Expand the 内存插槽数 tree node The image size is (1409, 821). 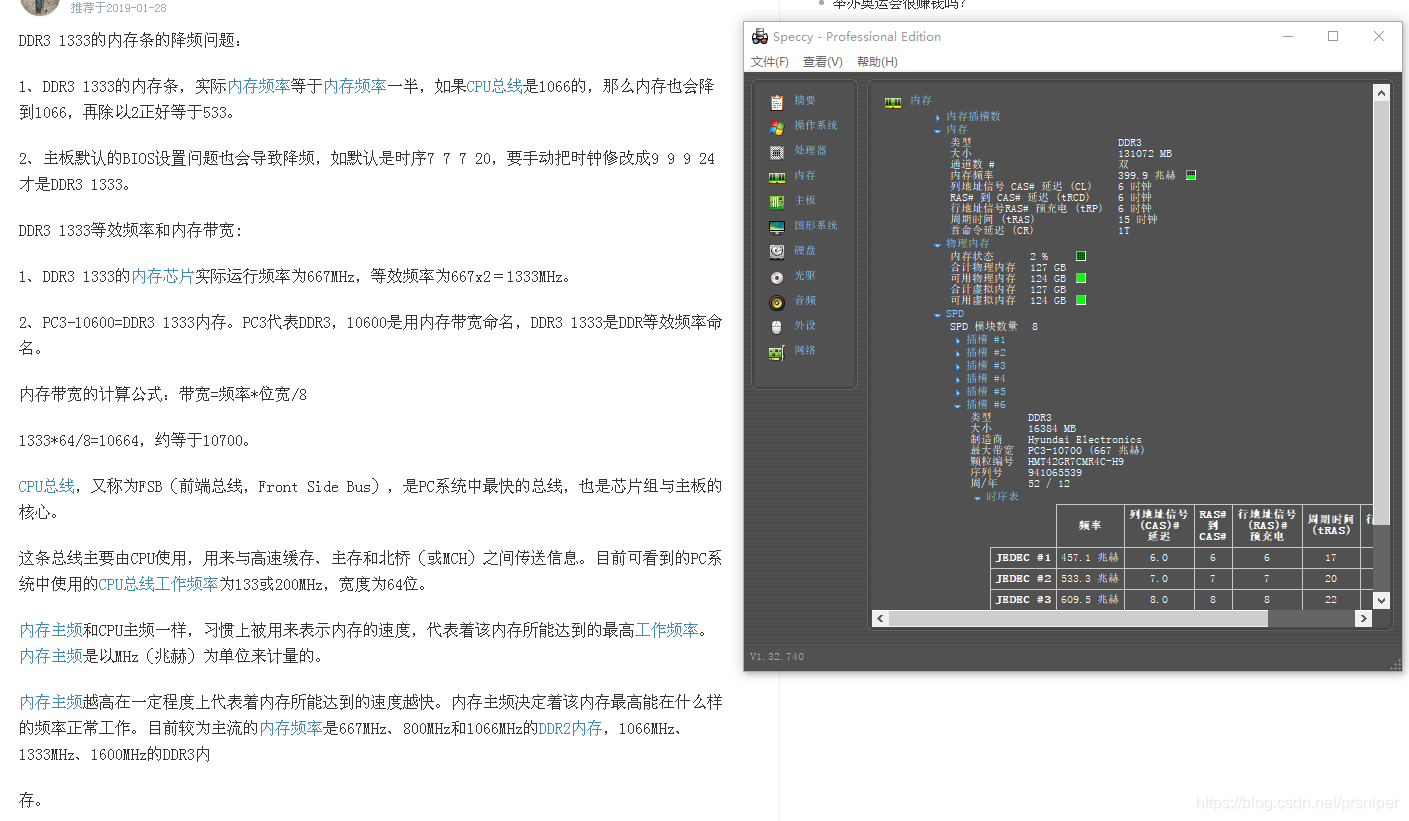pyautogui.click(x=938, y=117)
